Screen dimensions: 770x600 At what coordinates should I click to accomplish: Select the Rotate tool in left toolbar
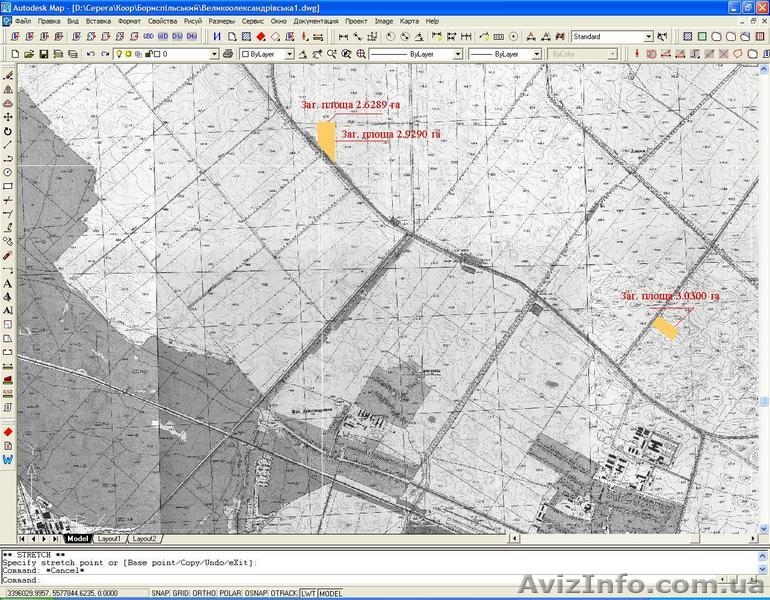click(x=8, y=131)
